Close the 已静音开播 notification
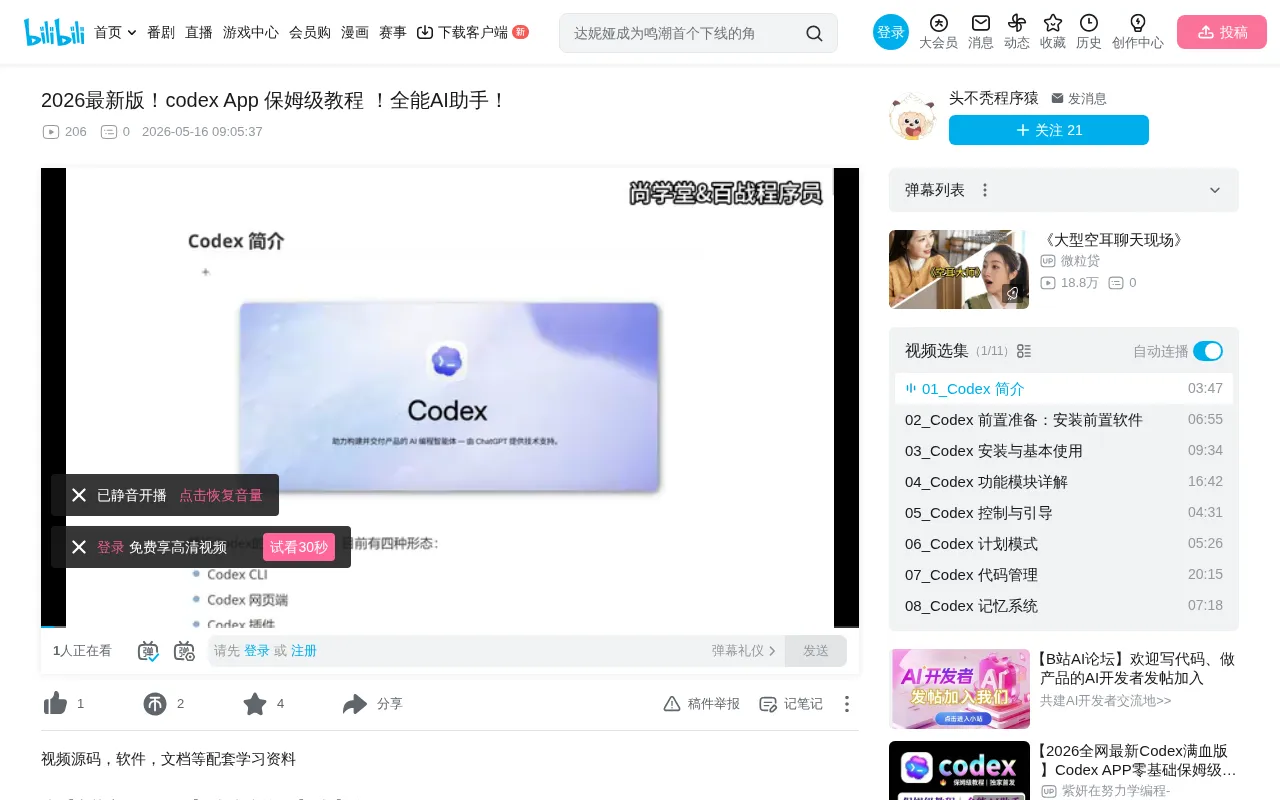This screenshot has height=800, width=1280. pos(79,495)
